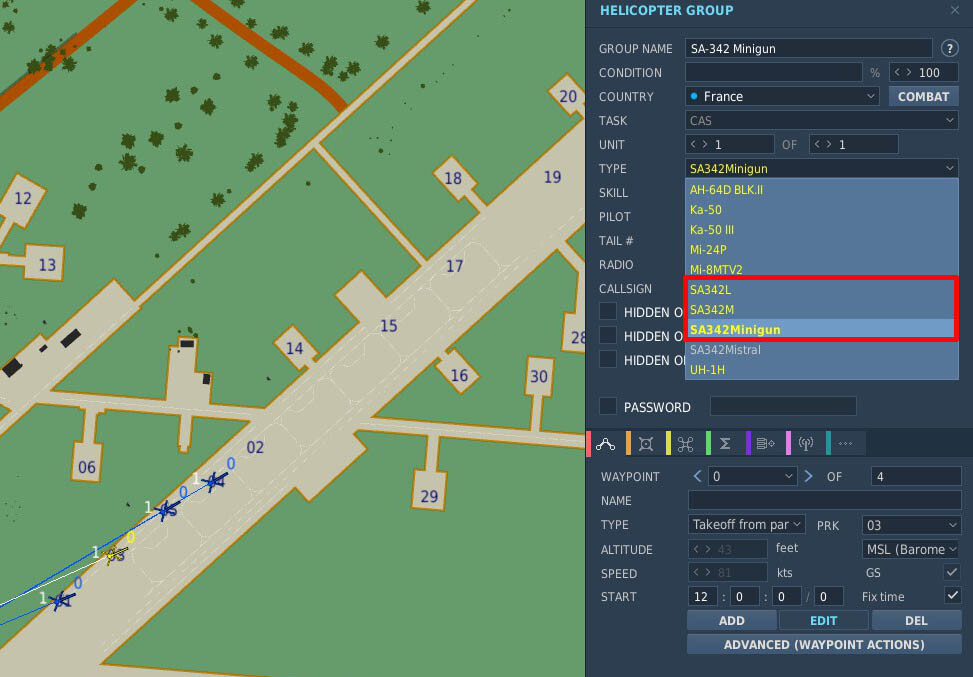Click the yellow waypoint 0 marker on the map
Viewport: 973px width, 677px height.
click(x=130, y=537)
